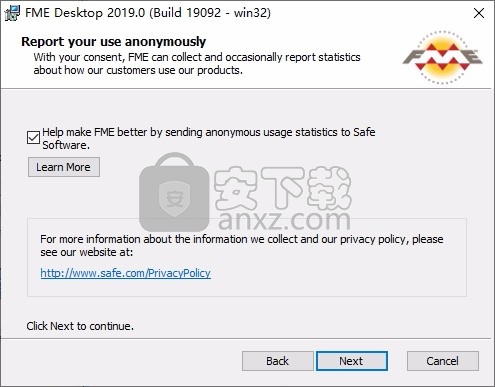Click the shopping bag watermark icon

pyautogui.click(x=174, y=192)
